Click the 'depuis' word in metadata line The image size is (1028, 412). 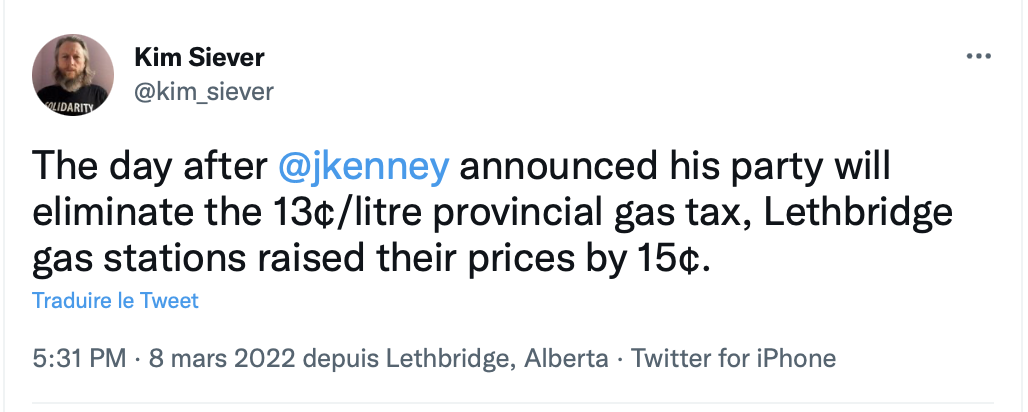pos(340,360)
